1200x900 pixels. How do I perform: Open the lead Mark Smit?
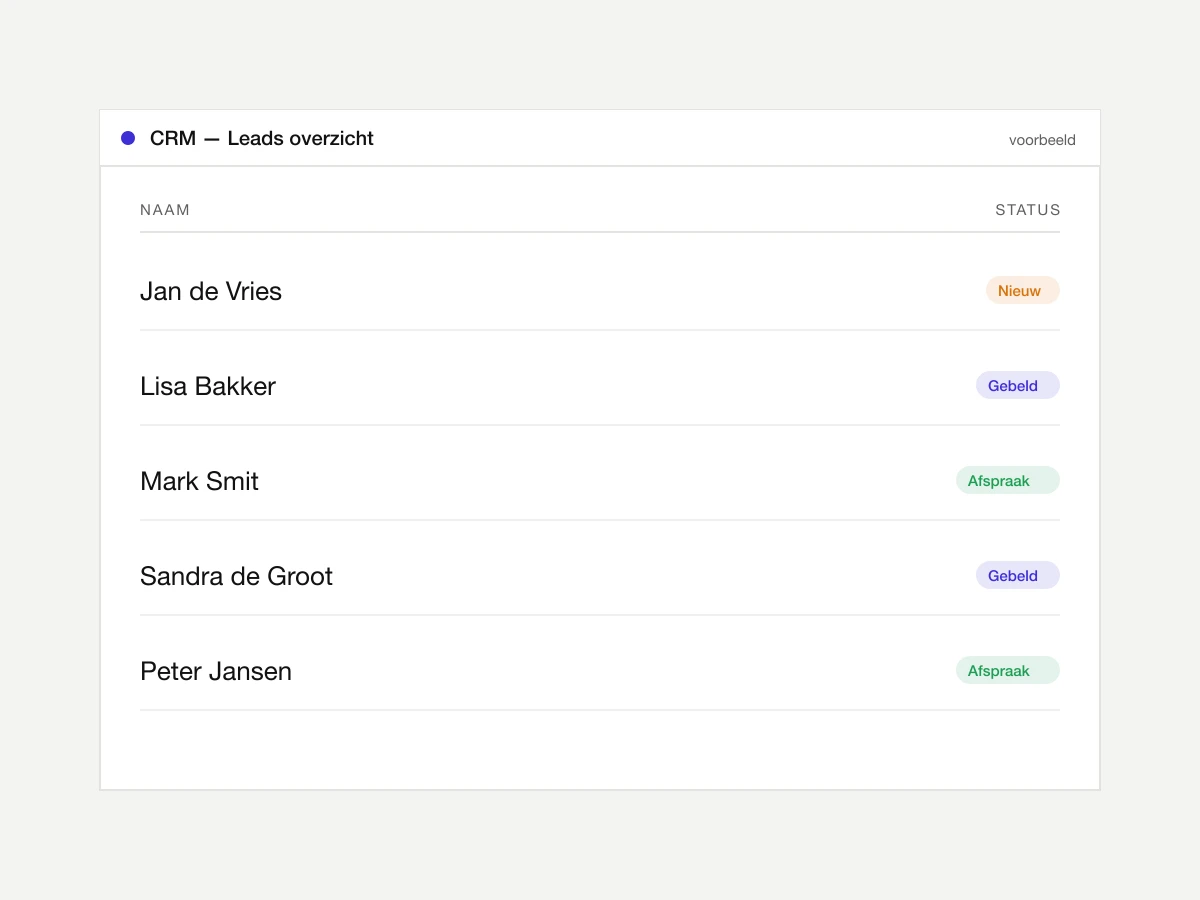[200, 481]
